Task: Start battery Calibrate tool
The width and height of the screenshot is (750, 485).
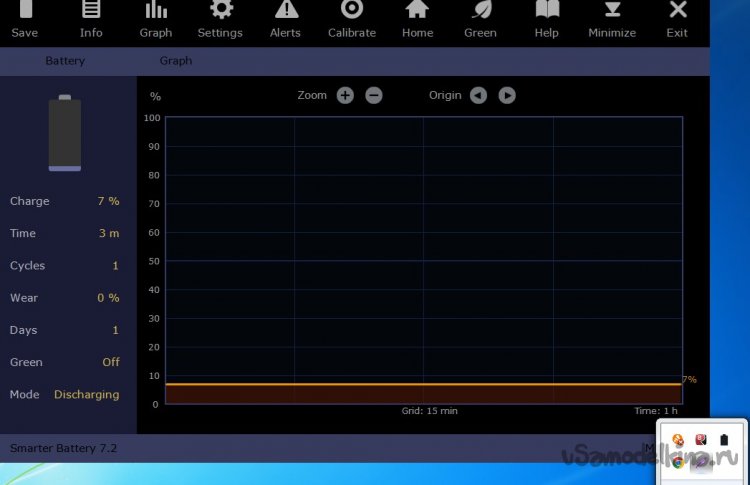Action: (351, 18)
